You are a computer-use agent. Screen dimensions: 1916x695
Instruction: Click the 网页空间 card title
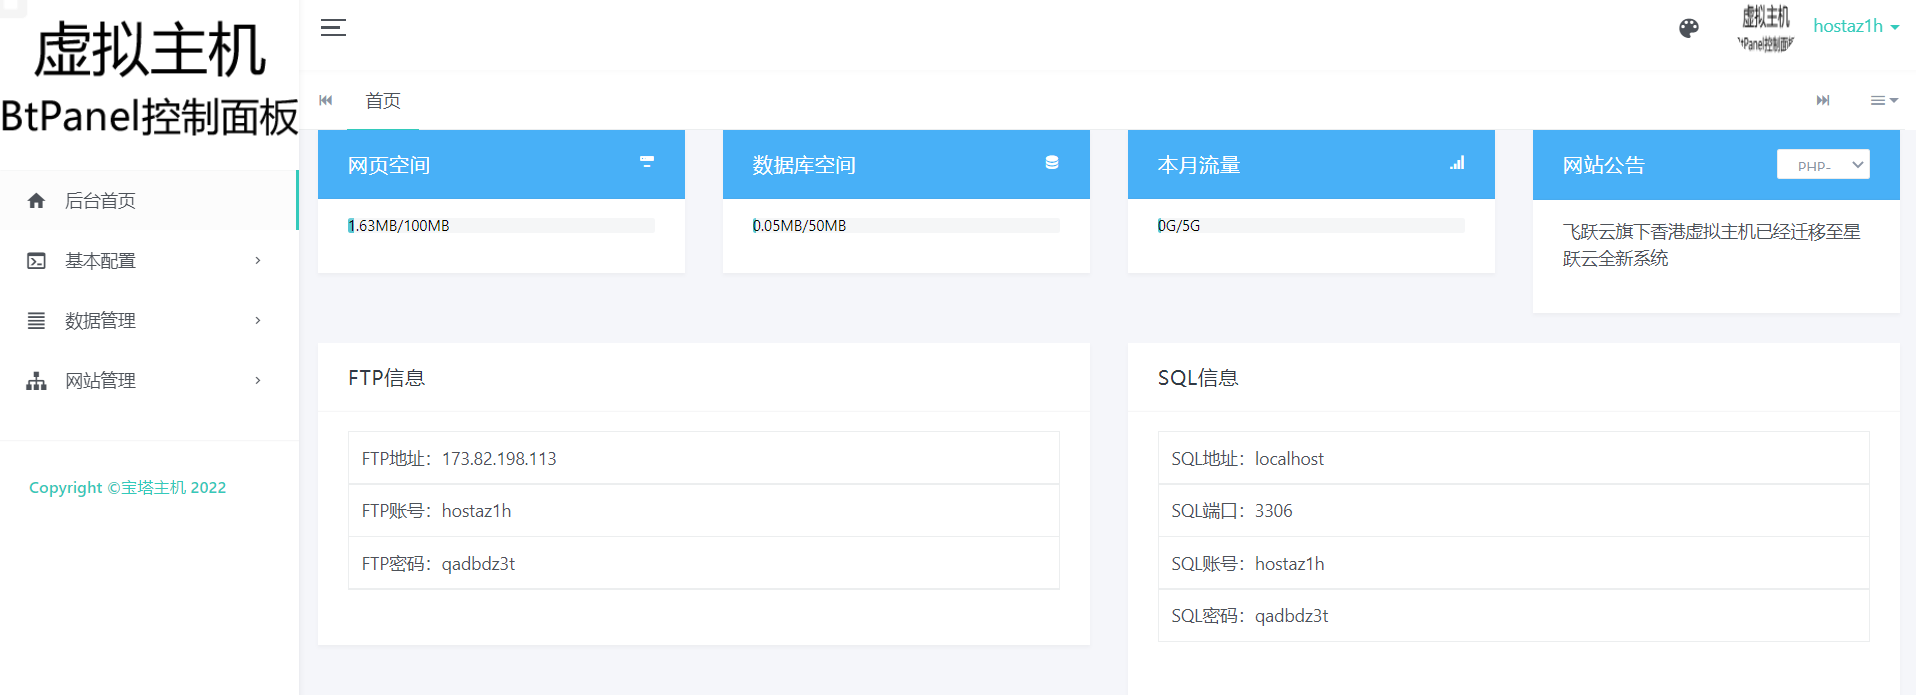(389, 165)
